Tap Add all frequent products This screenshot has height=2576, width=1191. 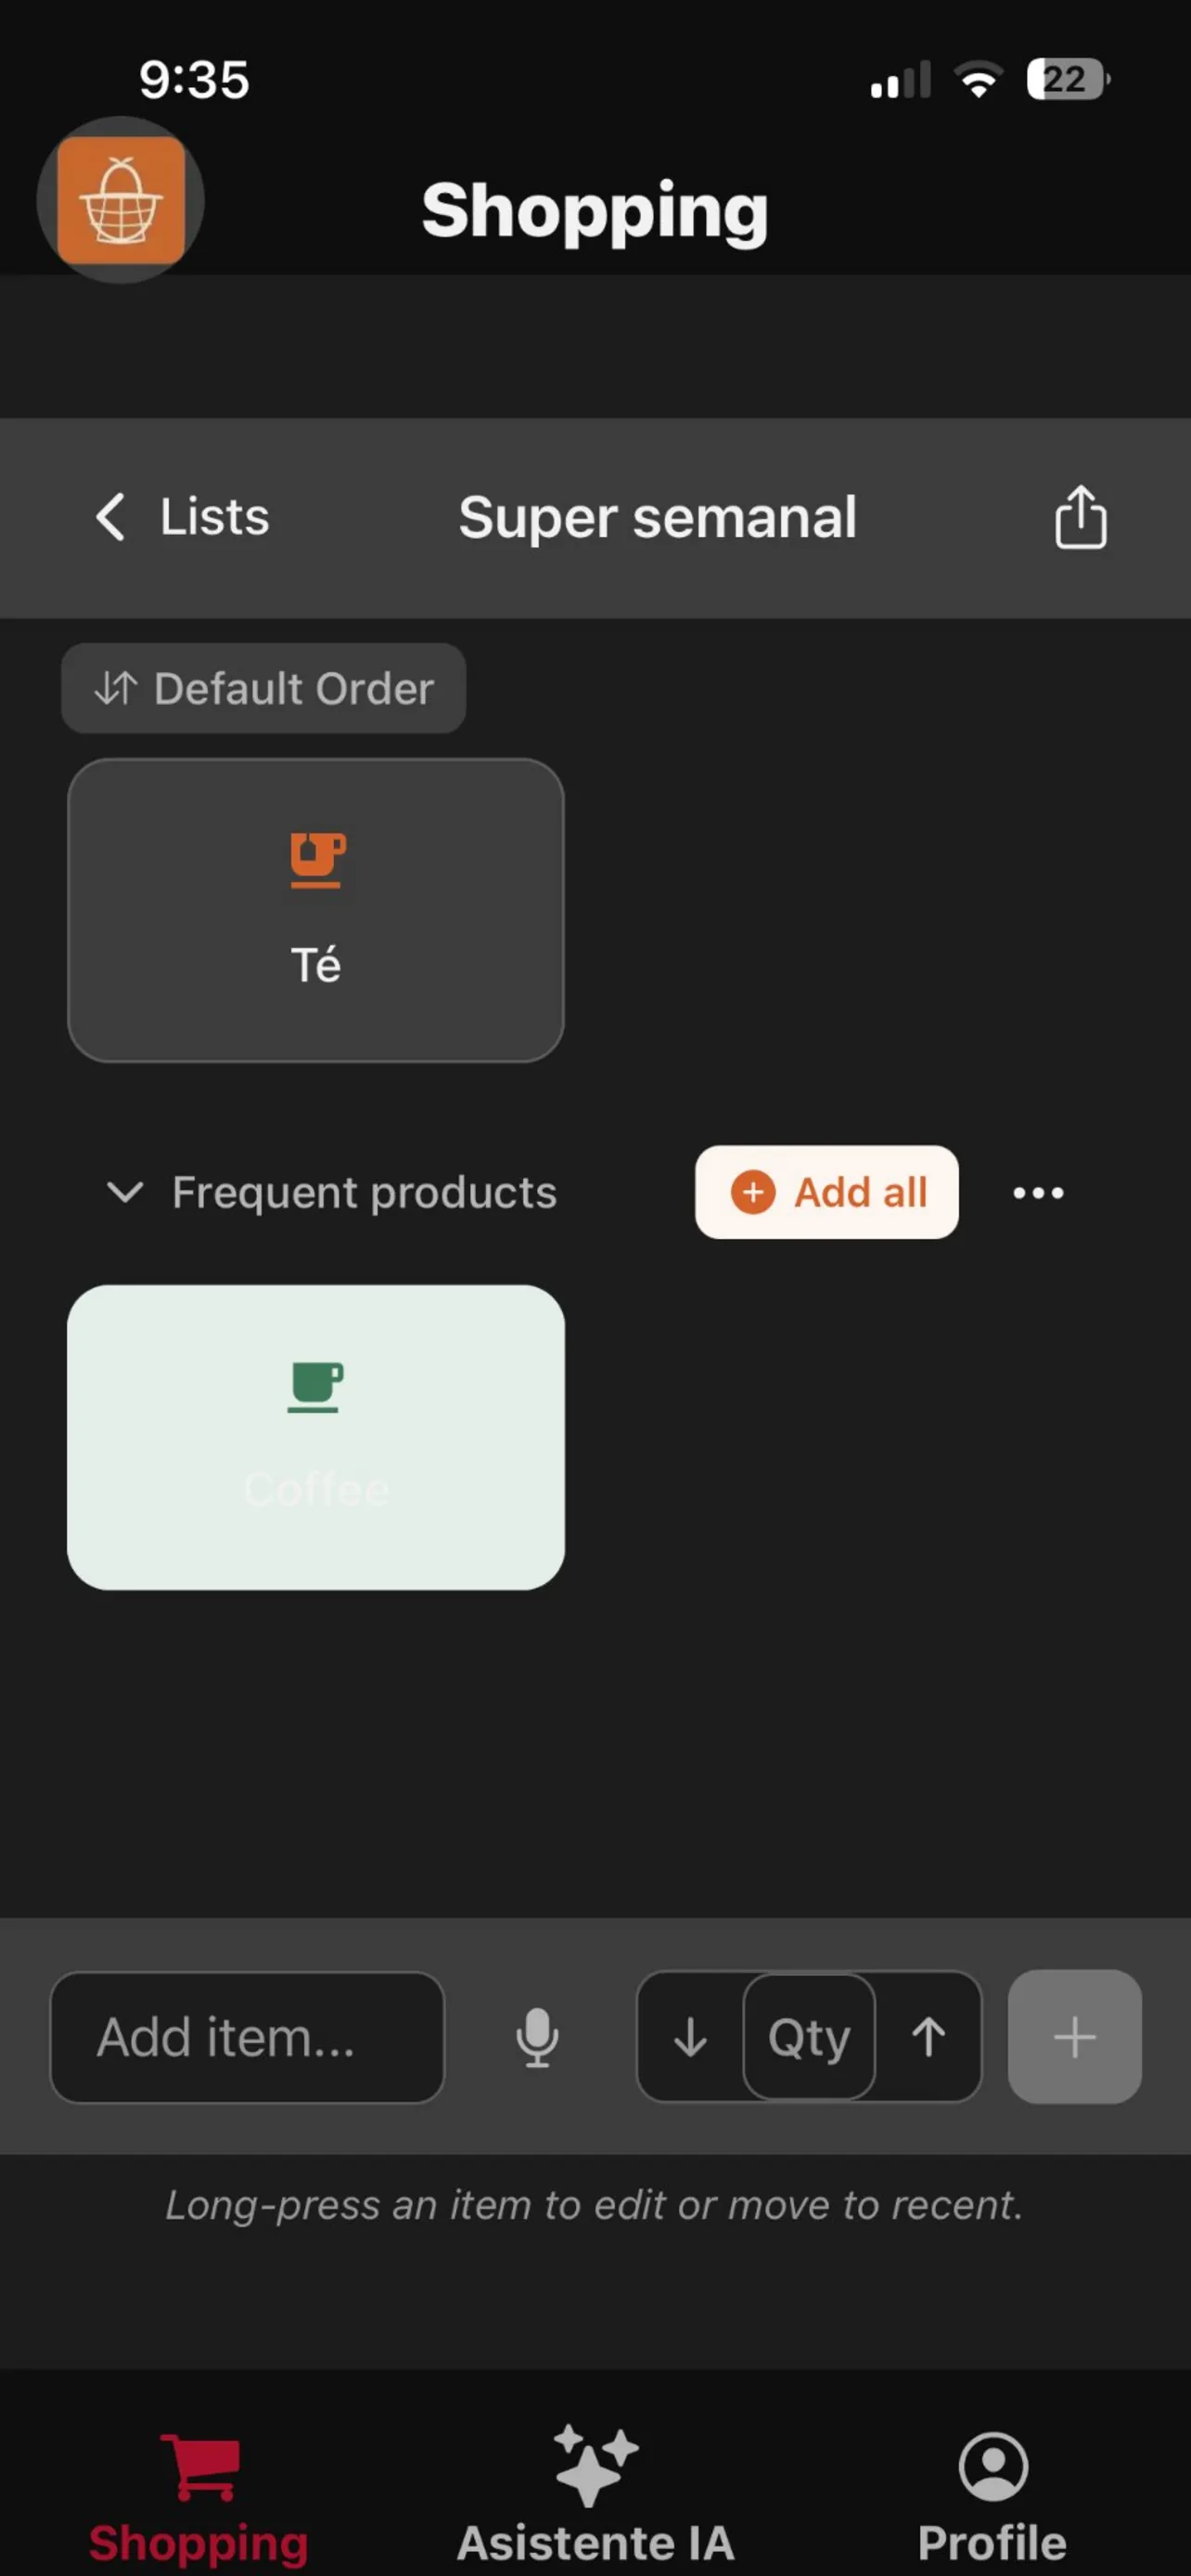coord(827,1193)
